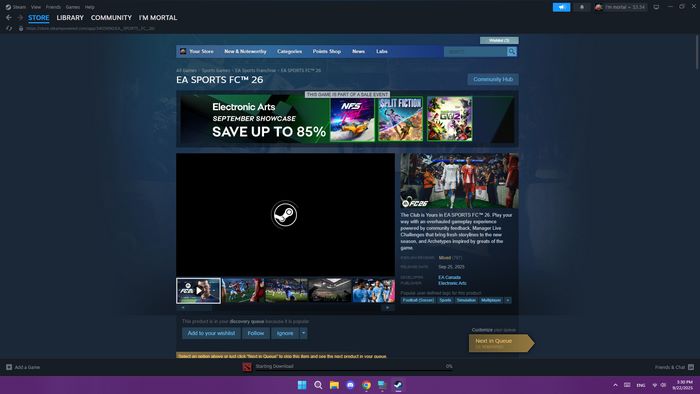Click the Simulation tag
700x394 pixels.
point(466,300)
